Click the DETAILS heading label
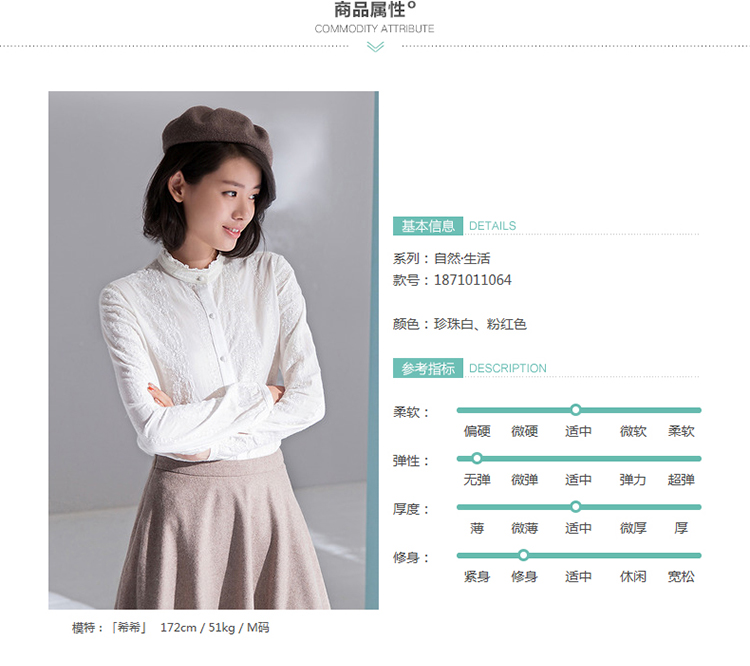Viewport: 750px width, 666px height. 492,226
